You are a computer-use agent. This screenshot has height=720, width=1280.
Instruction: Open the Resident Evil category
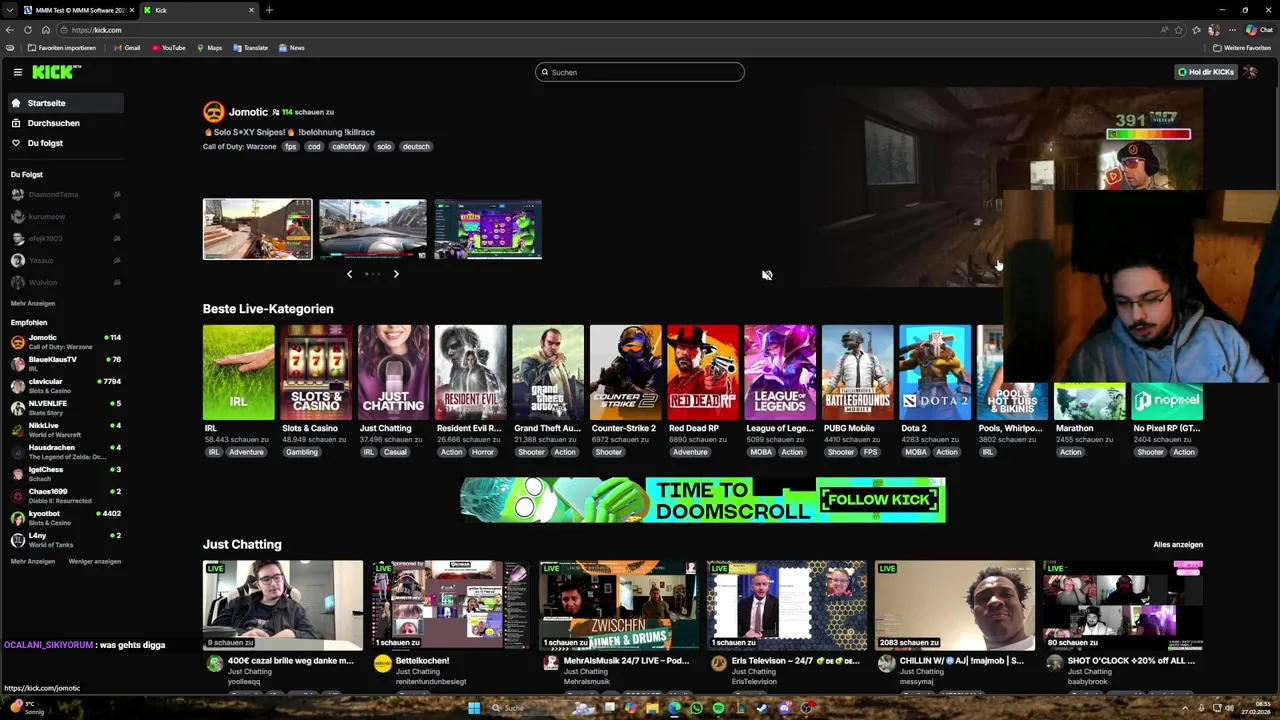click(x=471, y=372)
